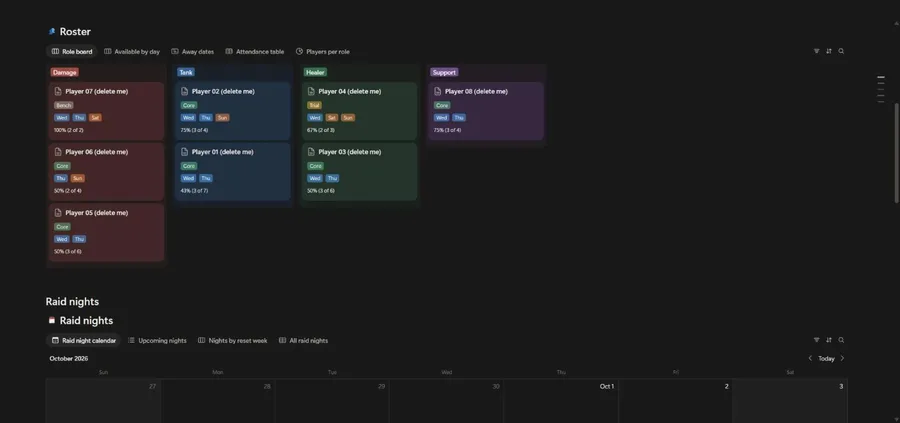Click the Raid nights calendar icon

[52, 320]
